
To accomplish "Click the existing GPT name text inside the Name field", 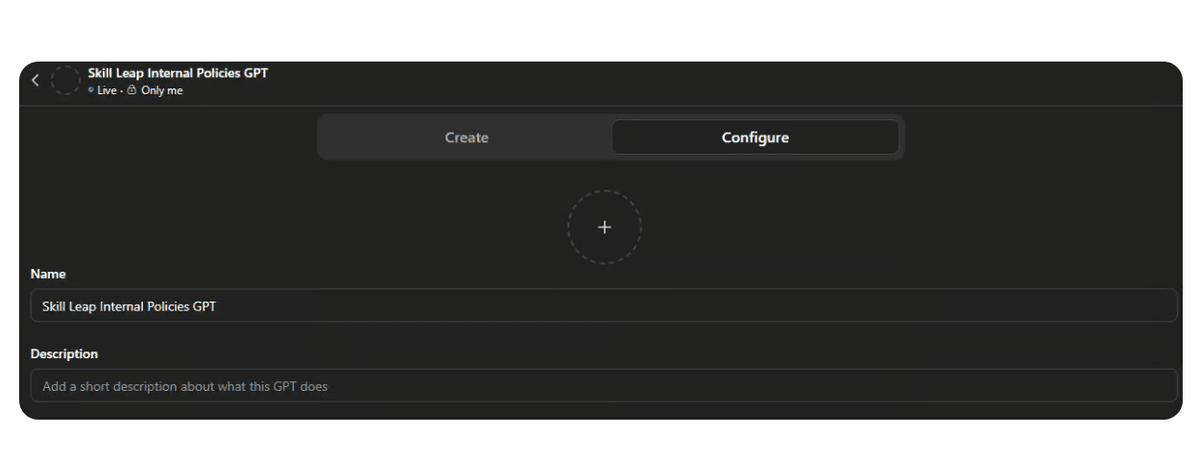I will click(x=129, y=306).
